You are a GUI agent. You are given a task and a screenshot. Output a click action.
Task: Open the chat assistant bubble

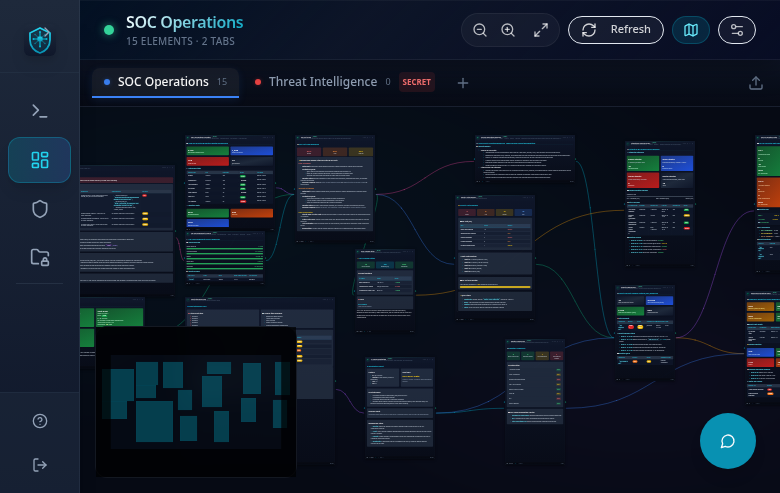(x=728, y=441)
